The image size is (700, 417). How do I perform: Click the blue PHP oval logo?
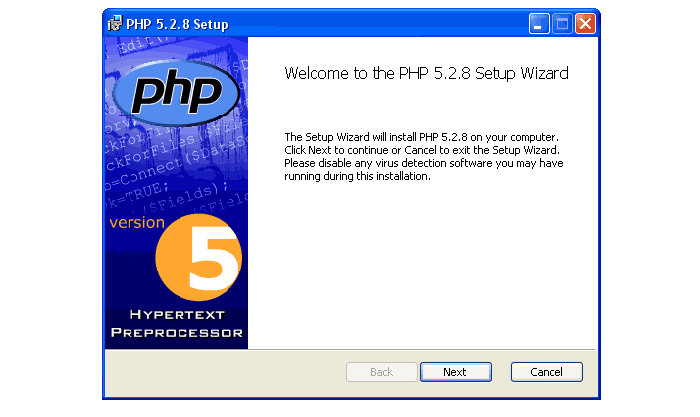click(x=176, y=95)
